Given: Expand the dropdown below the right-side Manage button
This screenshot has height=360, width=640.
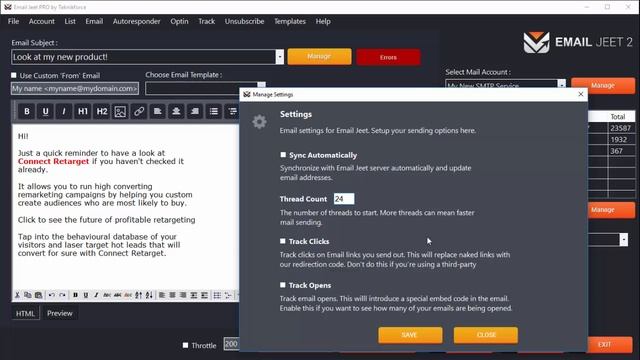Looking at the screenshot, I should 623,239.
